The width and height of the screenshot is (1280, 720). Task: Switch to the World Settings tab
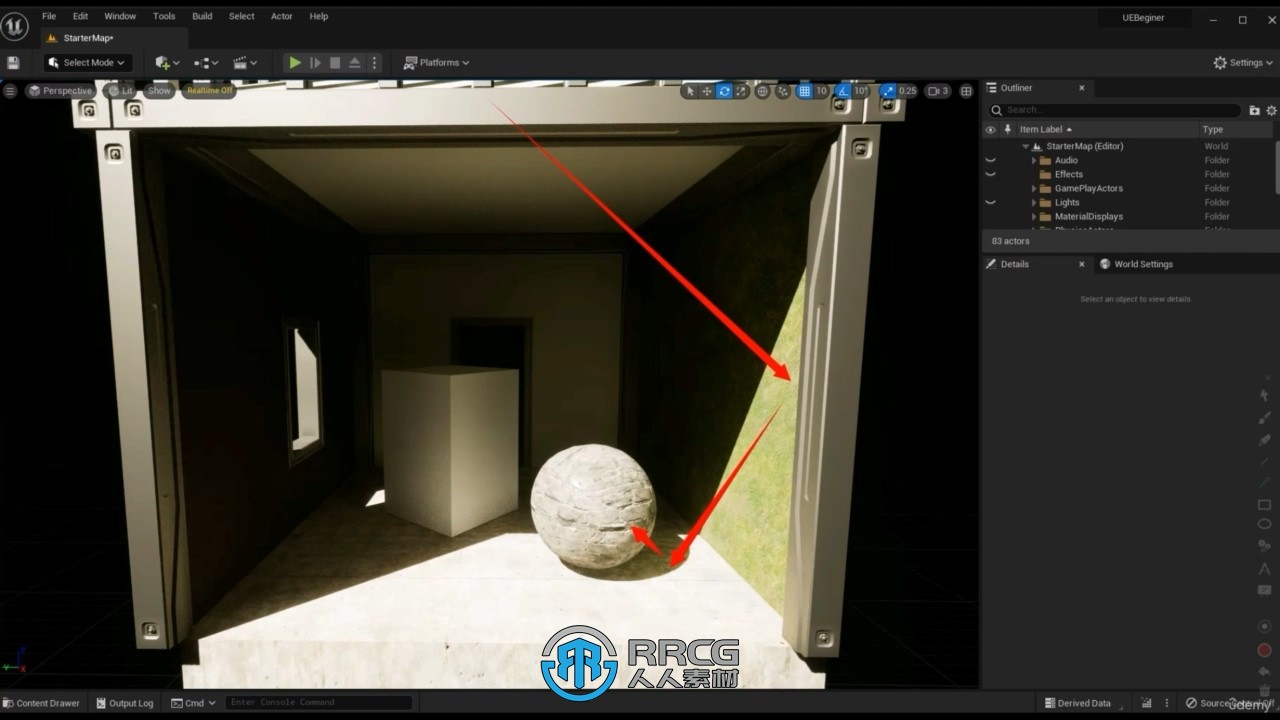click(x=1136, y=264)
